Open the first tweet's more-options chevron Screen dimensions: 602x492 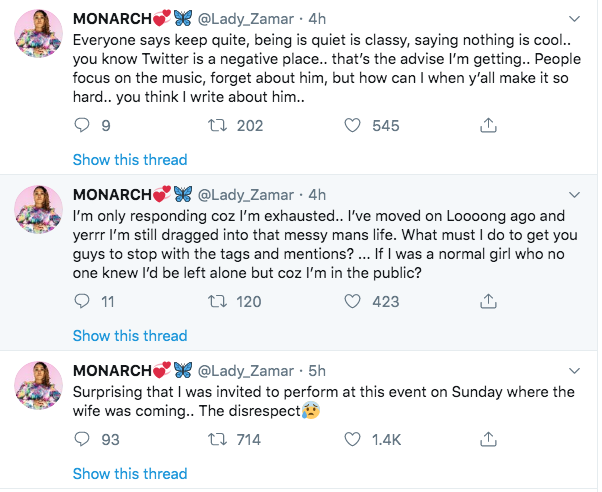pos(574,19)
